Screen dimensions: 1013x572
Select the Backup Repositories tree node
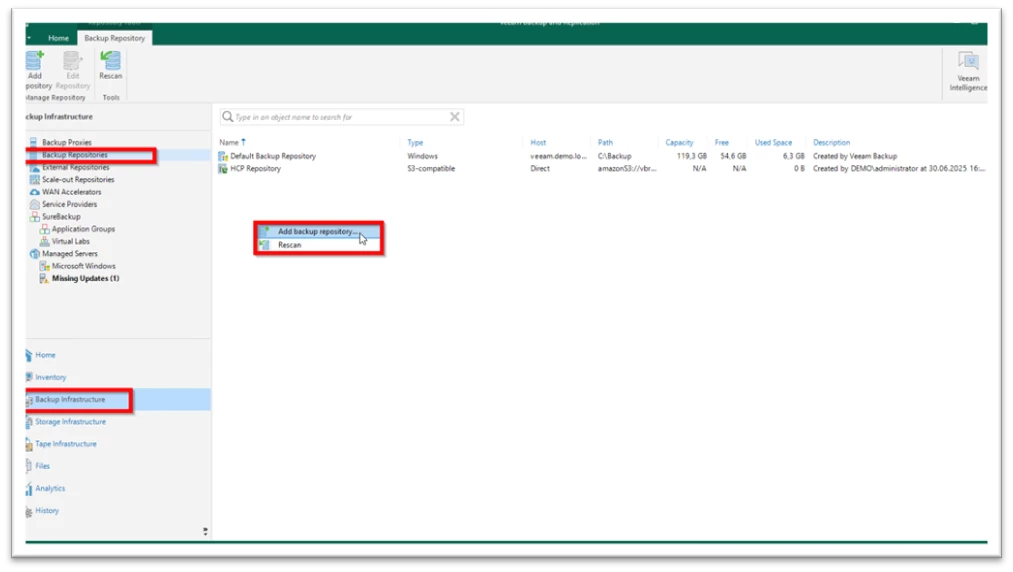75,155
